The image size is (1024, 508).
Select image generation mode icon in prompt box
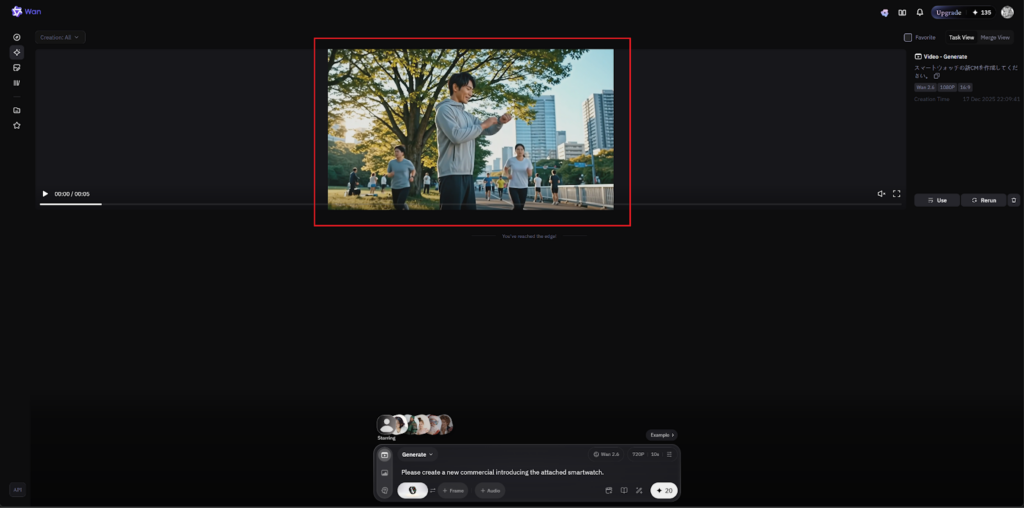click(384, 472)
